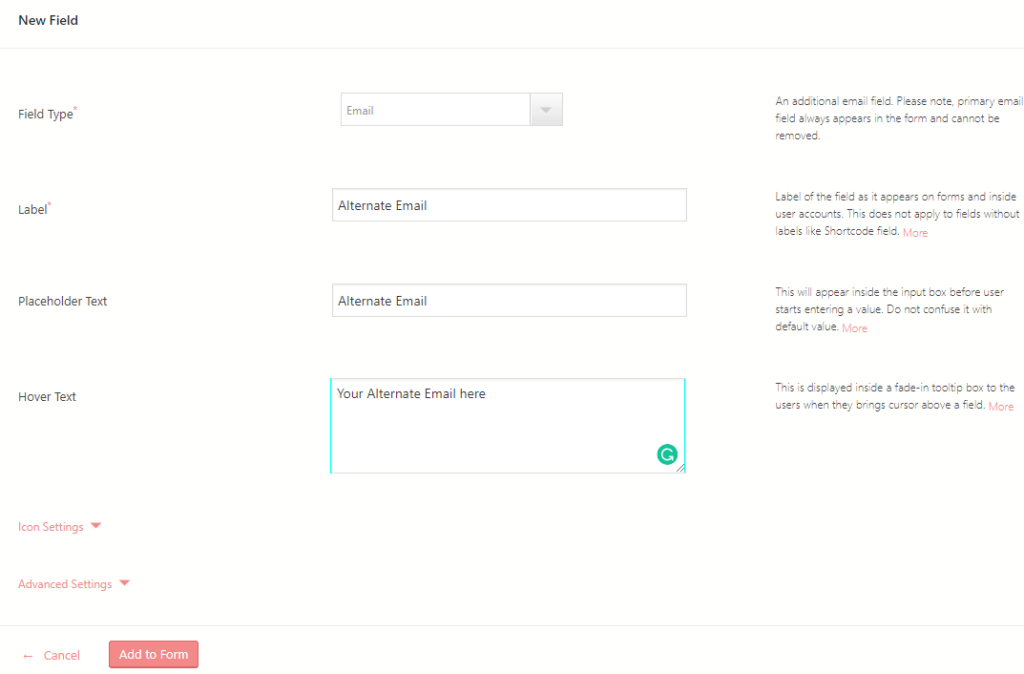This screenshot has width=1024, height=674.
Task: Click the Cancel link
Action: (x=60, y=655)
